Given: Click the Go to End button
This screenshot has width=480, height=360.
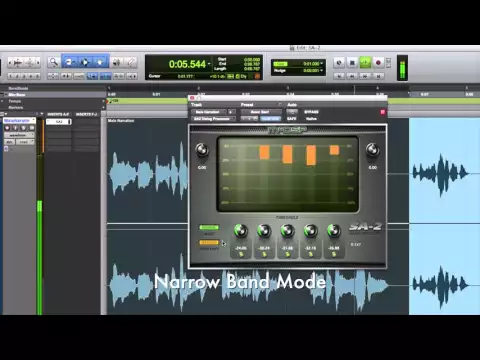Looking at the screenshot, I should tap(378, 76).
